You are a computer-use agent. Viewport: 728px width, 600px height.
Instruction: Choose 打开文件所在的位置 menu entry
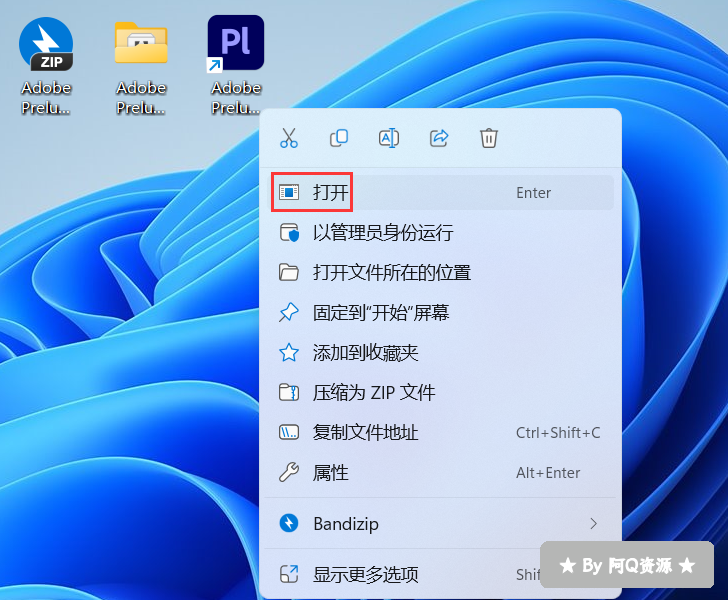440,273
